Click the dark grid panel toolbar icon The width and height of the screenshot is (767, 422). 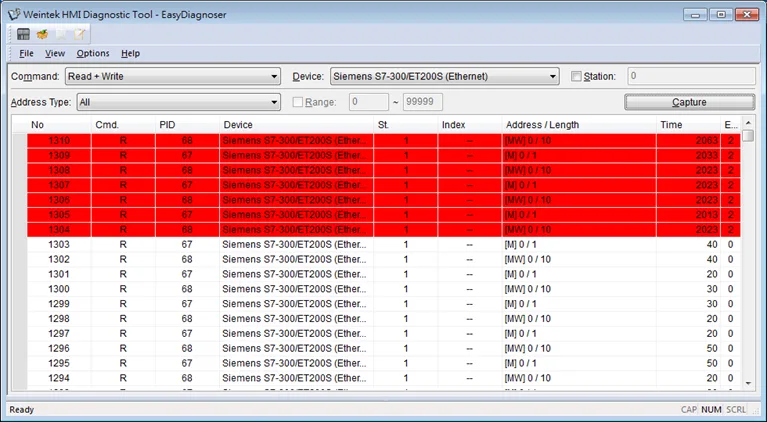coord(23,34)
